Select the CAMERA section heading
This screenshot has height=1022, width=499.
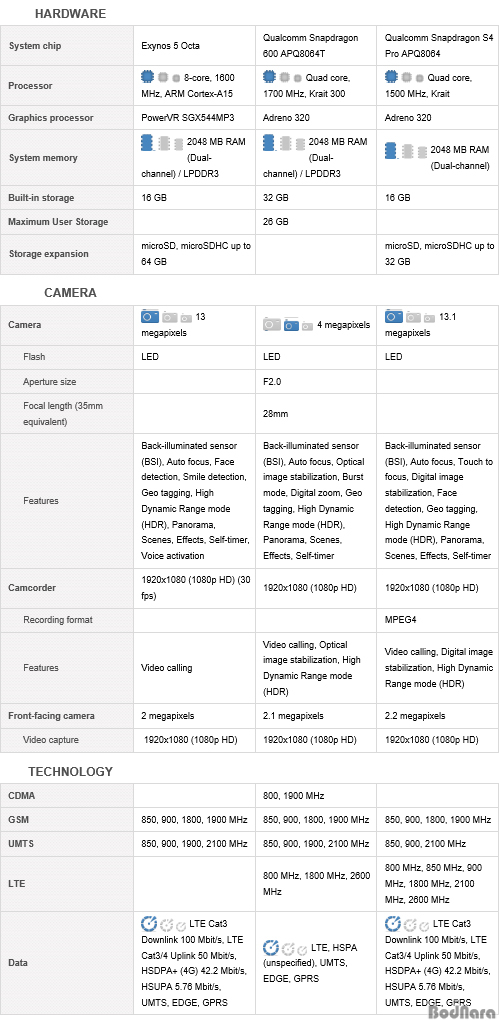pos(70,293)
